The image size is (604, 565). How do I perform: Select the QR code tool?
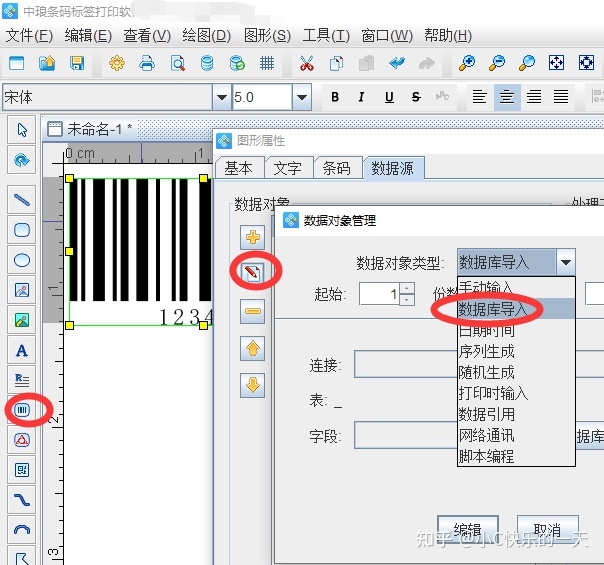click(x=22, y=470)
